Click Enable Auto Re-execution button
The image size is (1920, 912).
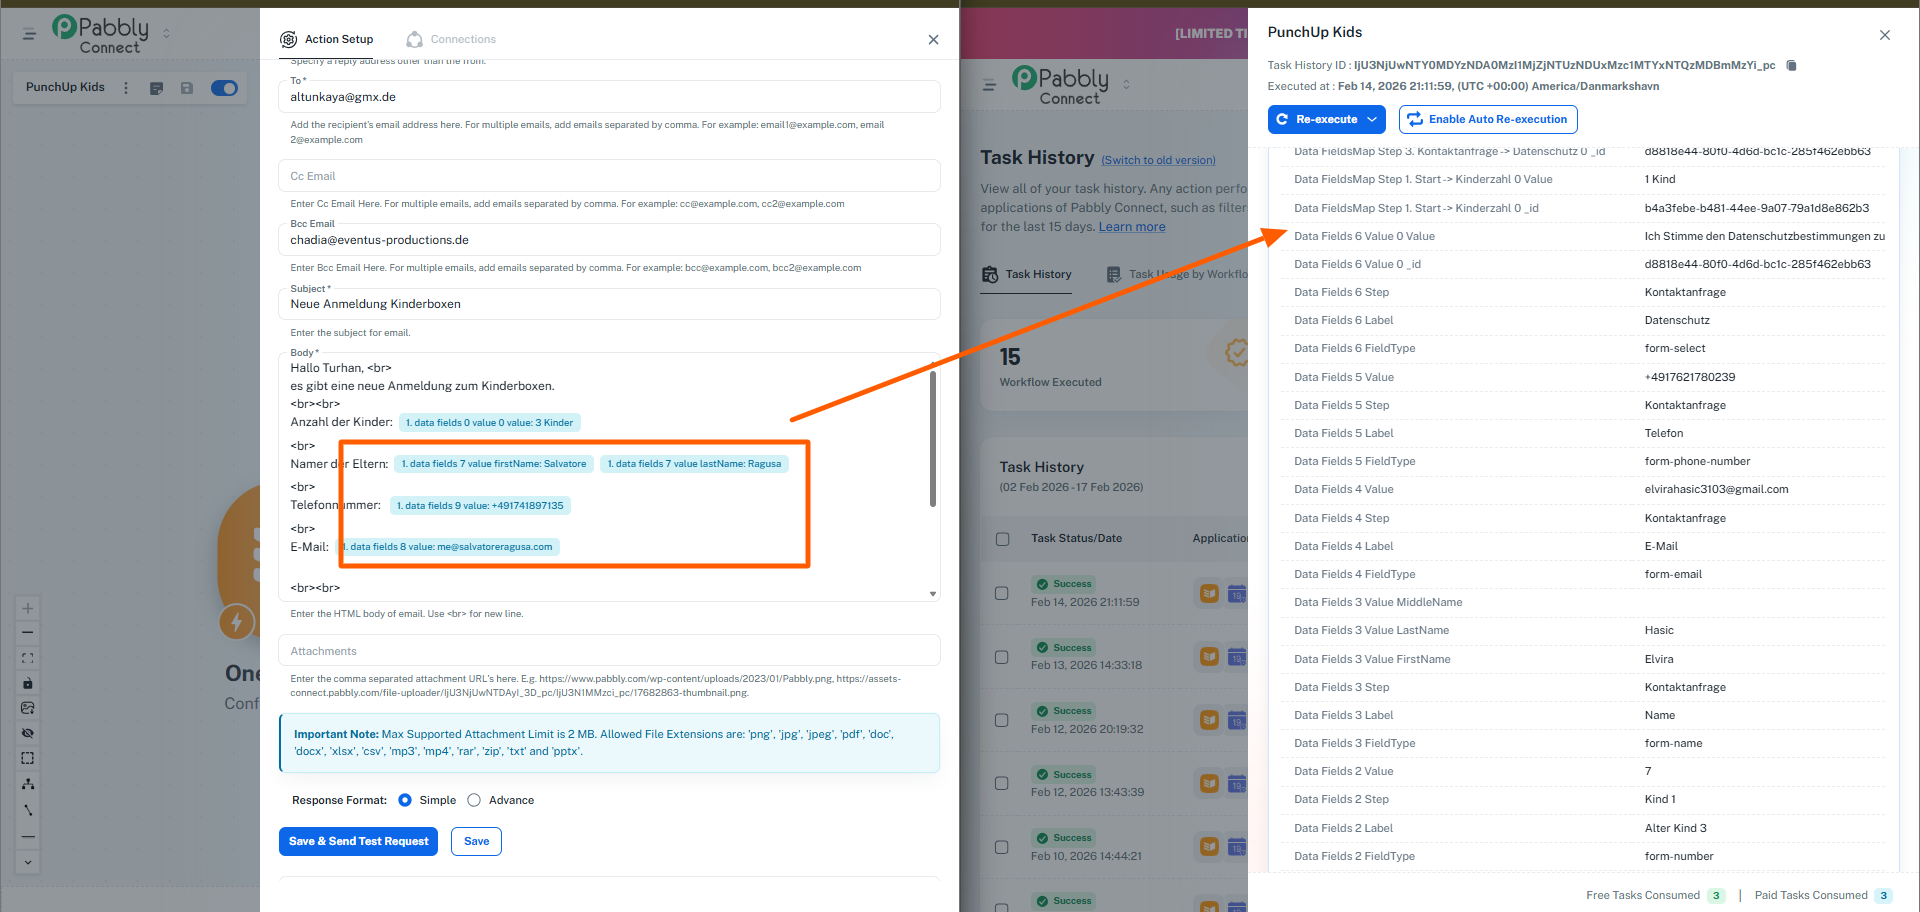(x=1487, y=119)
